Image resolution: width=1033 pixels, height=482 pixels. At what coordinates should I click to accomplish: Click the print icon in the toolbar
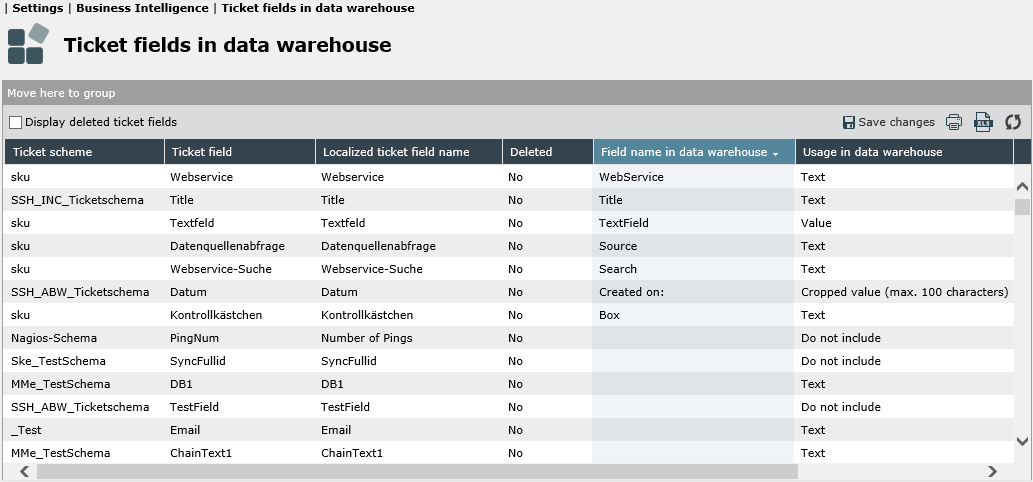(x=954, y=122)
